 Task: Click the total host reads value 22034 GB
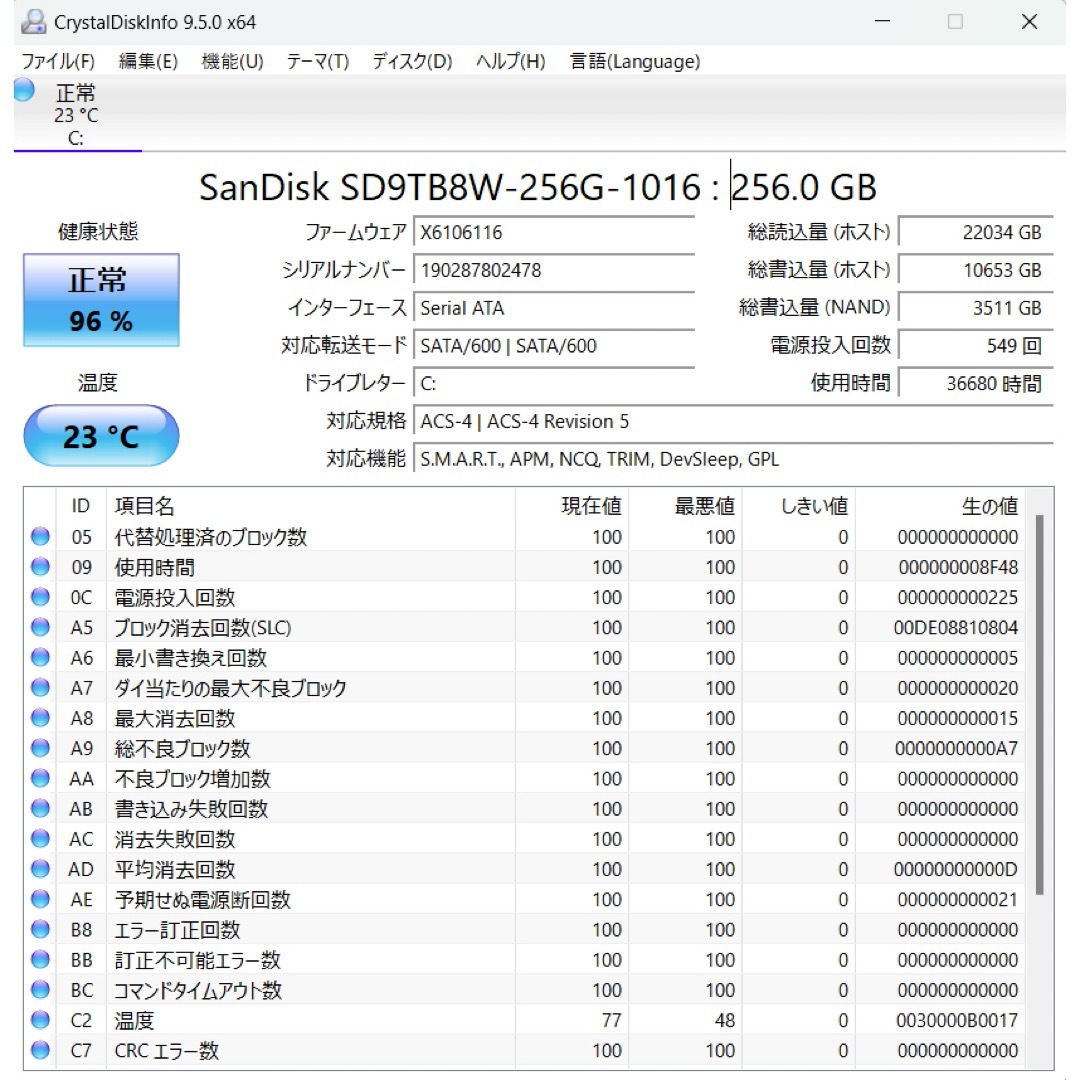click(976, 232)
